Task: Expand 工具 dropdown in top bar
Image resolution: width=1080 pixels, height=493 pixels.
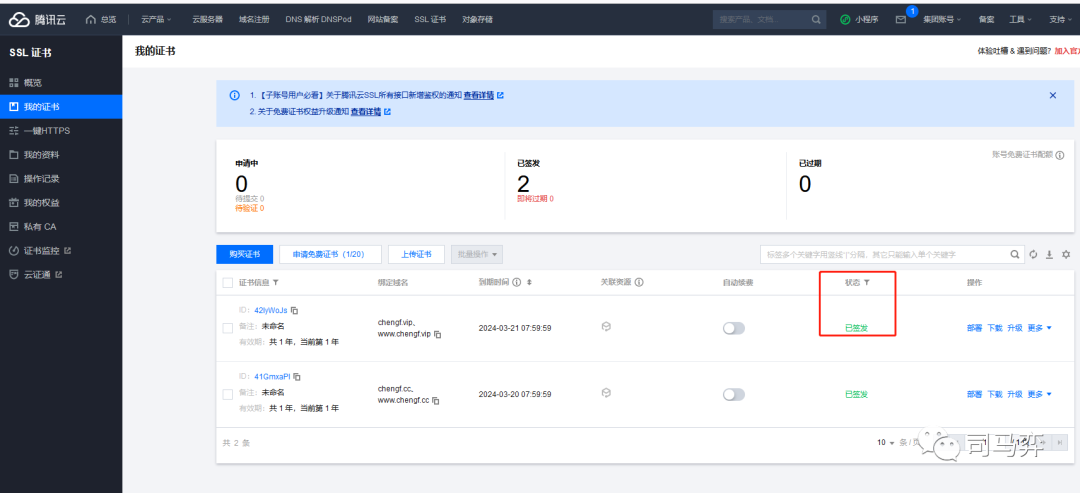Action: click(1020, 19)
